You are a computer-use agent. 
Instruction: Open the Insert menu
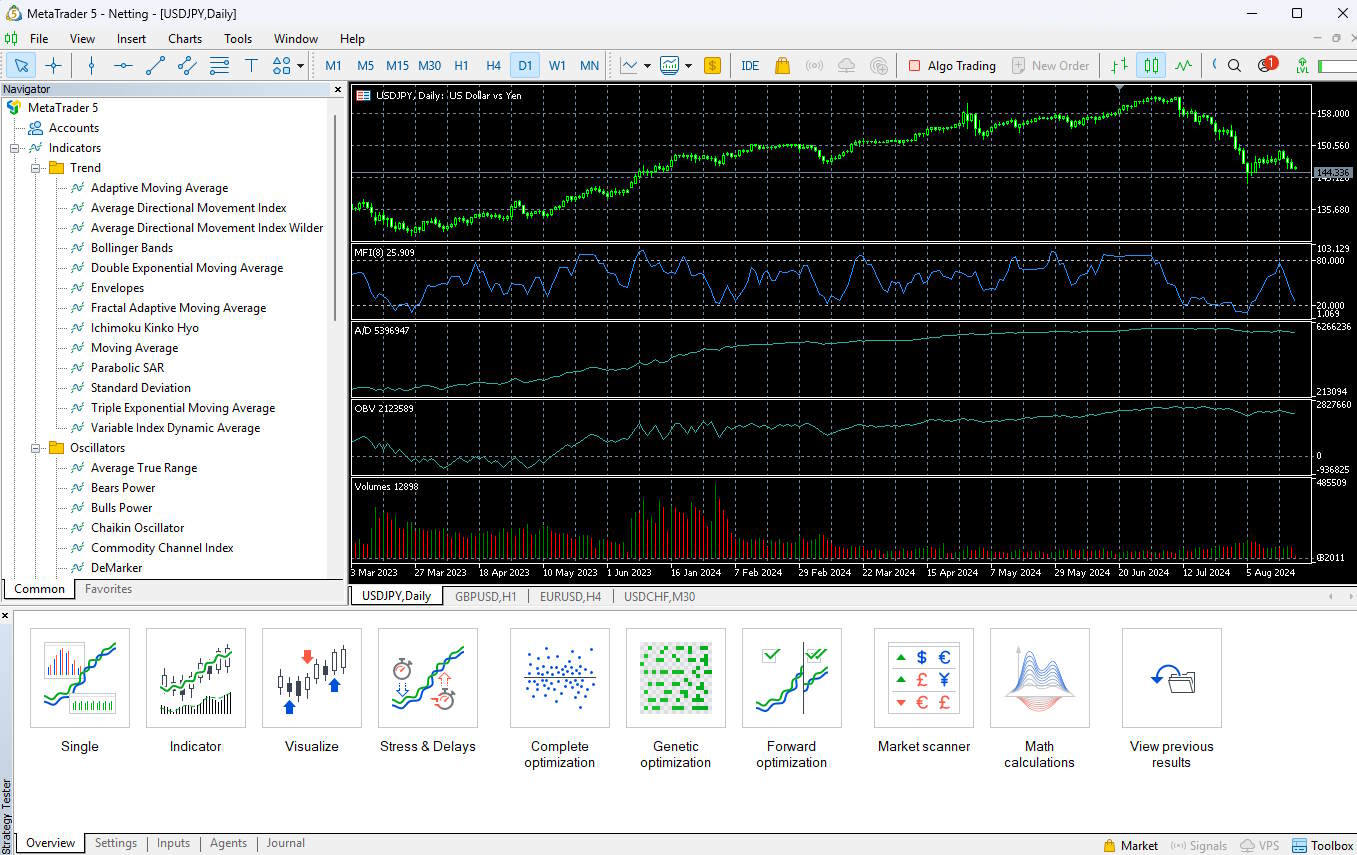pos(131,39)
